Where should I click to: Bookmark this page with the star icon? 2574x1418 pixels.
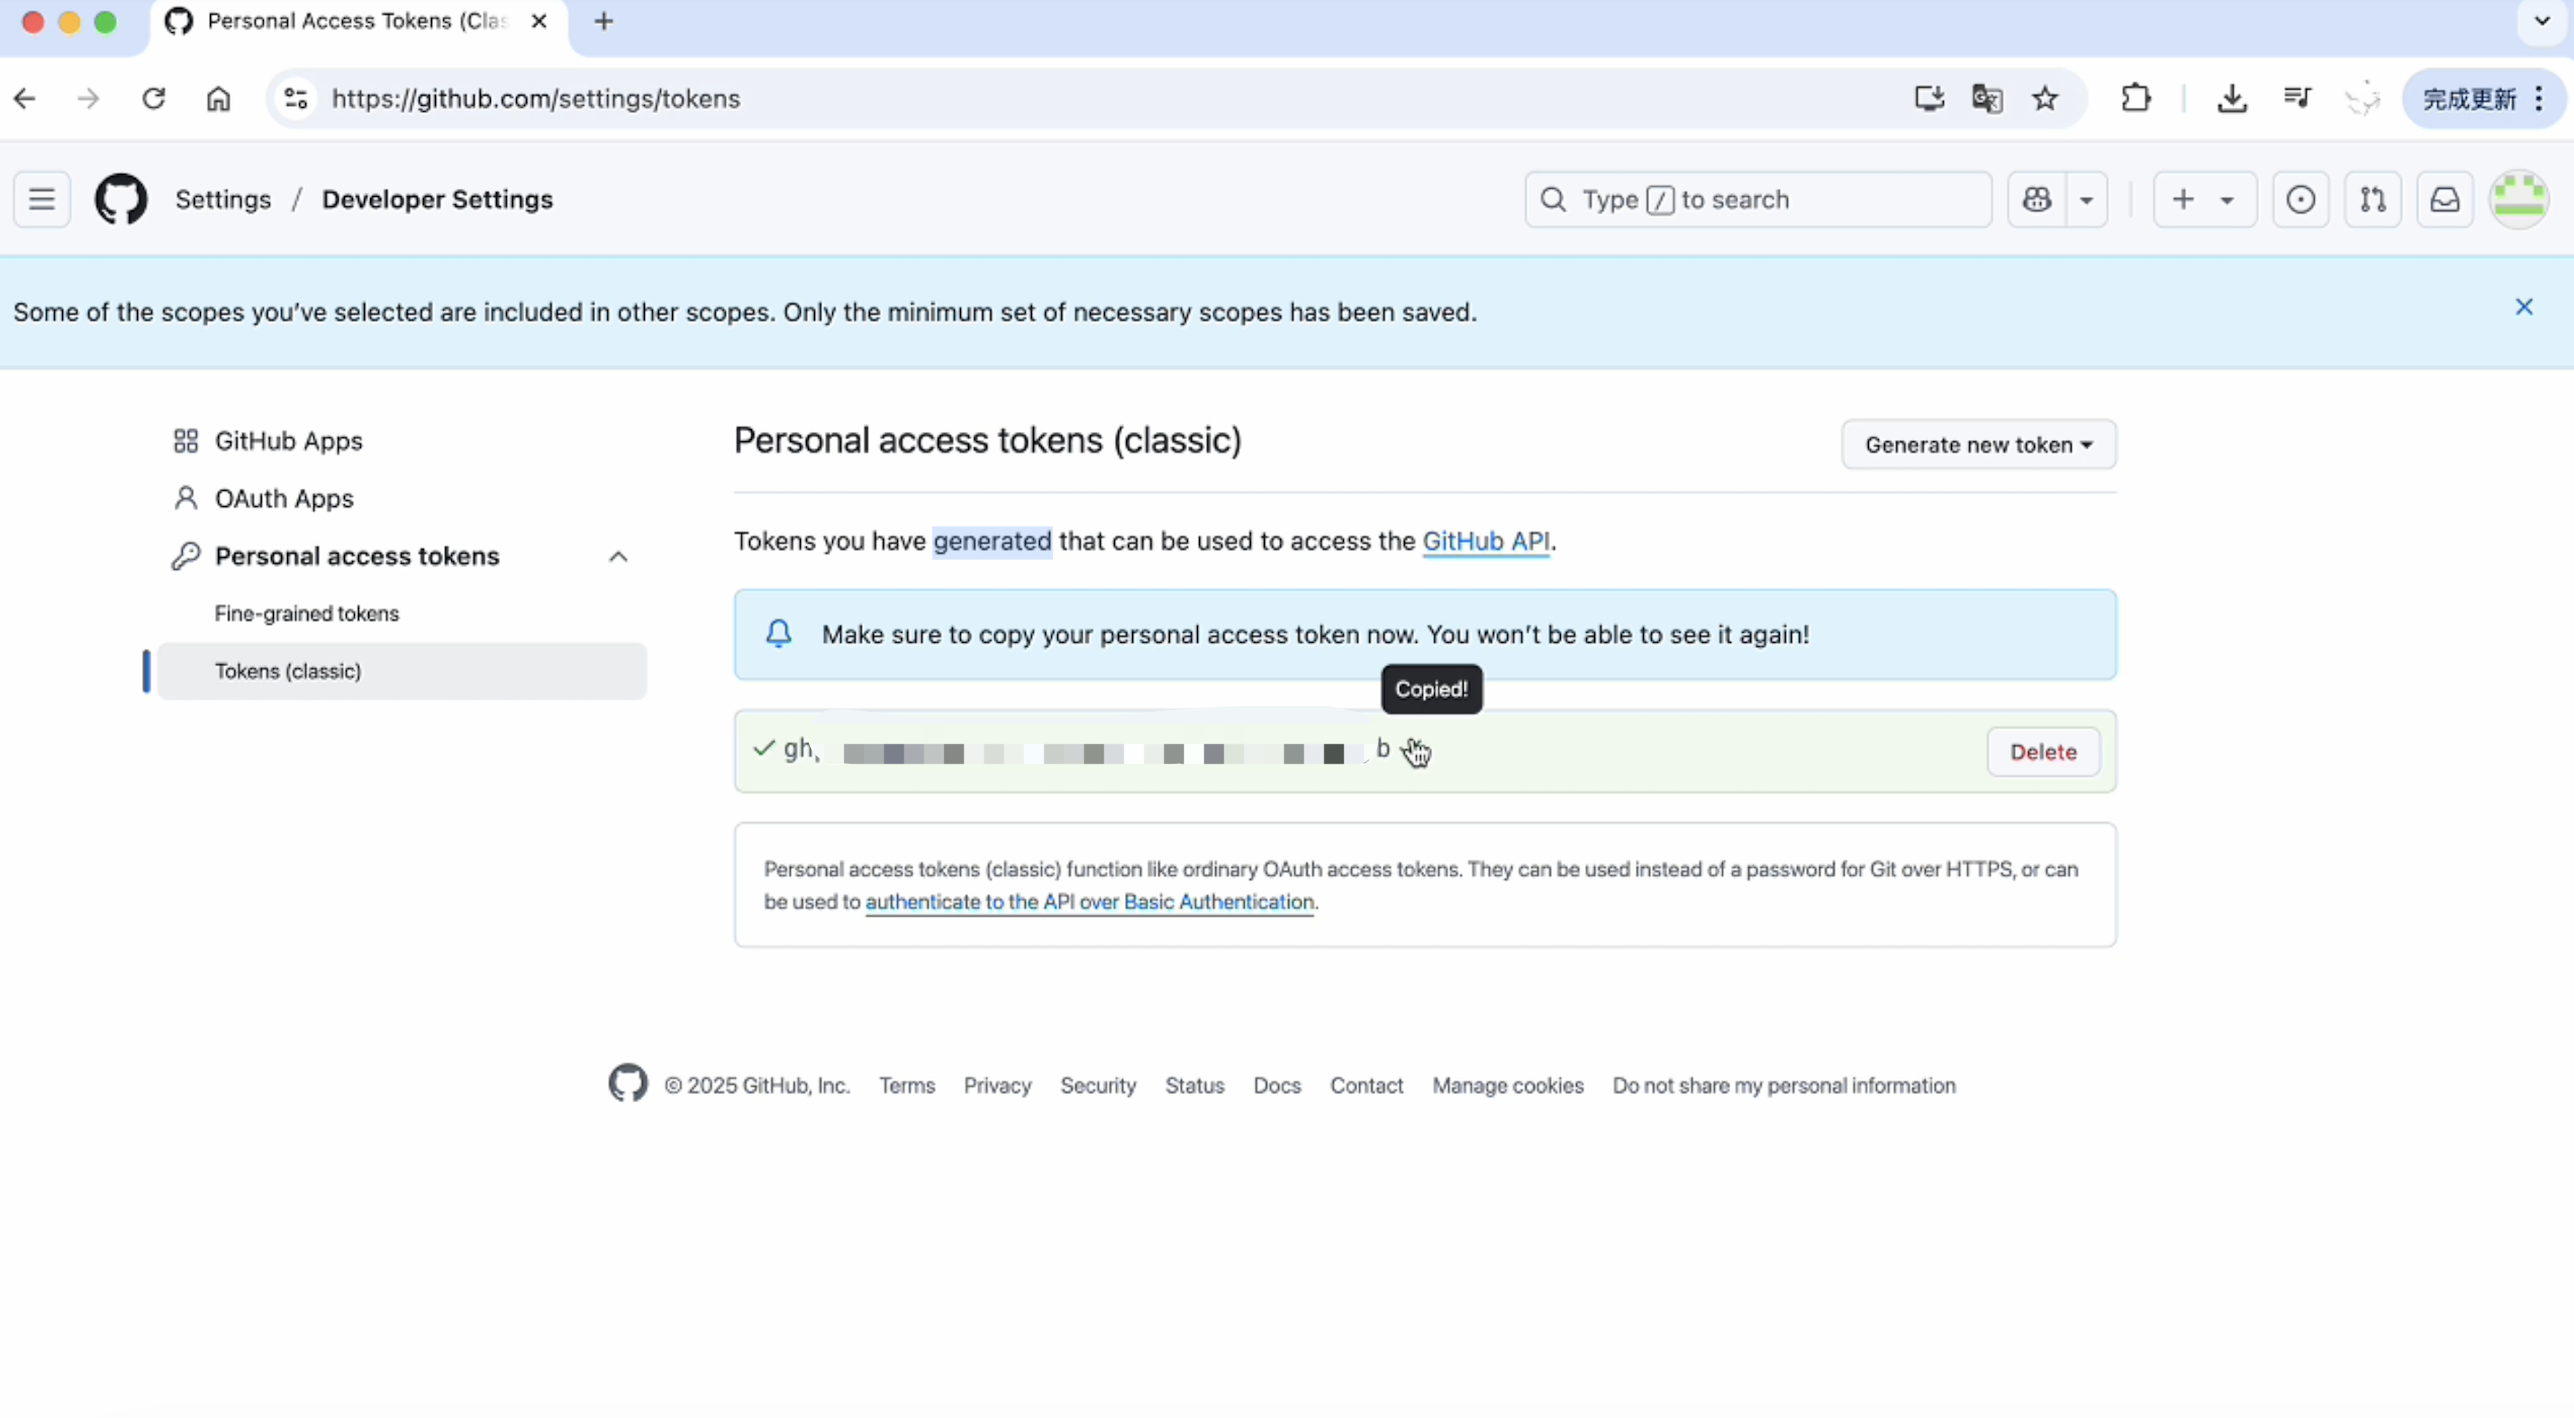point(2045,98)
